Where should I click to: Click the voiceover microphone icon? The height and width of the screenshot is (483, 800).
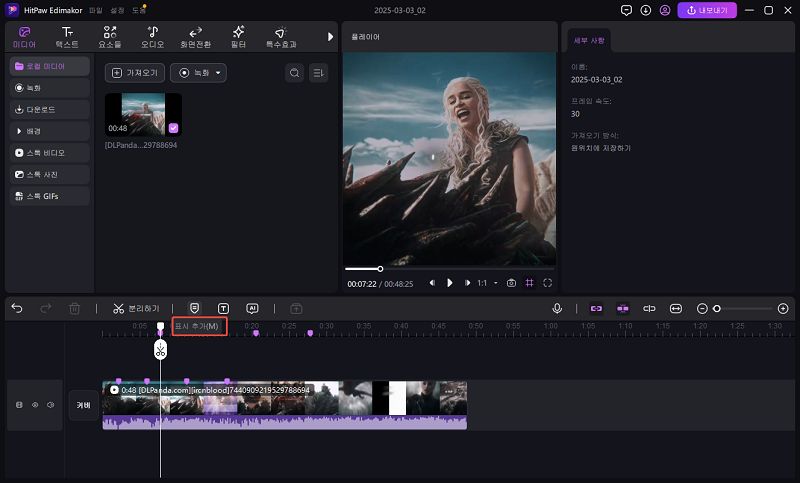557,309
